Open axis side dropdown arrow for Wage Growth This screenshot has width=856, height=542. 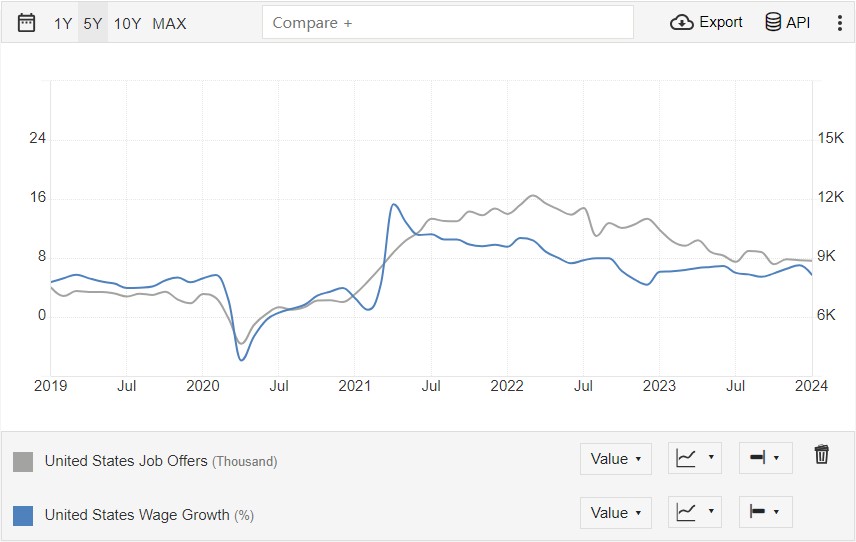tap(776, 511)
